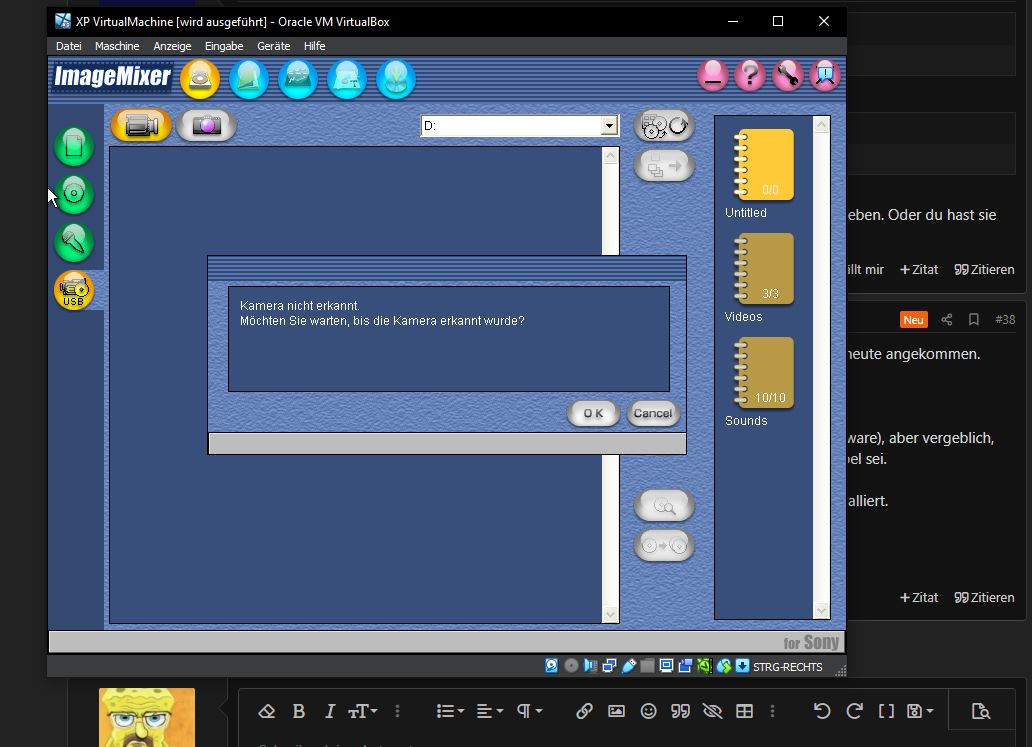
Task: Click the green CD disc source icon
Action: pos(74,194)
